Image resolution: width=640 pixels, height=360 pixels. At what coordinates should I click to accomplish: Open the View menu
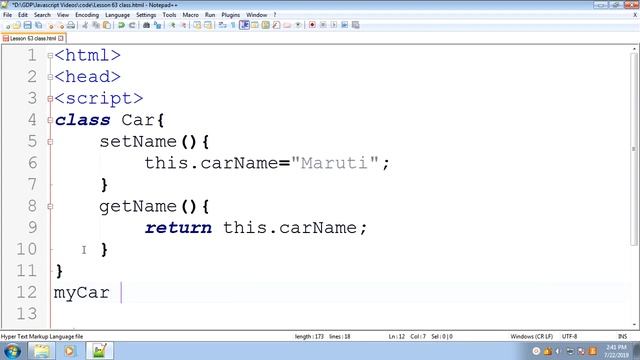tap(62, 15)
